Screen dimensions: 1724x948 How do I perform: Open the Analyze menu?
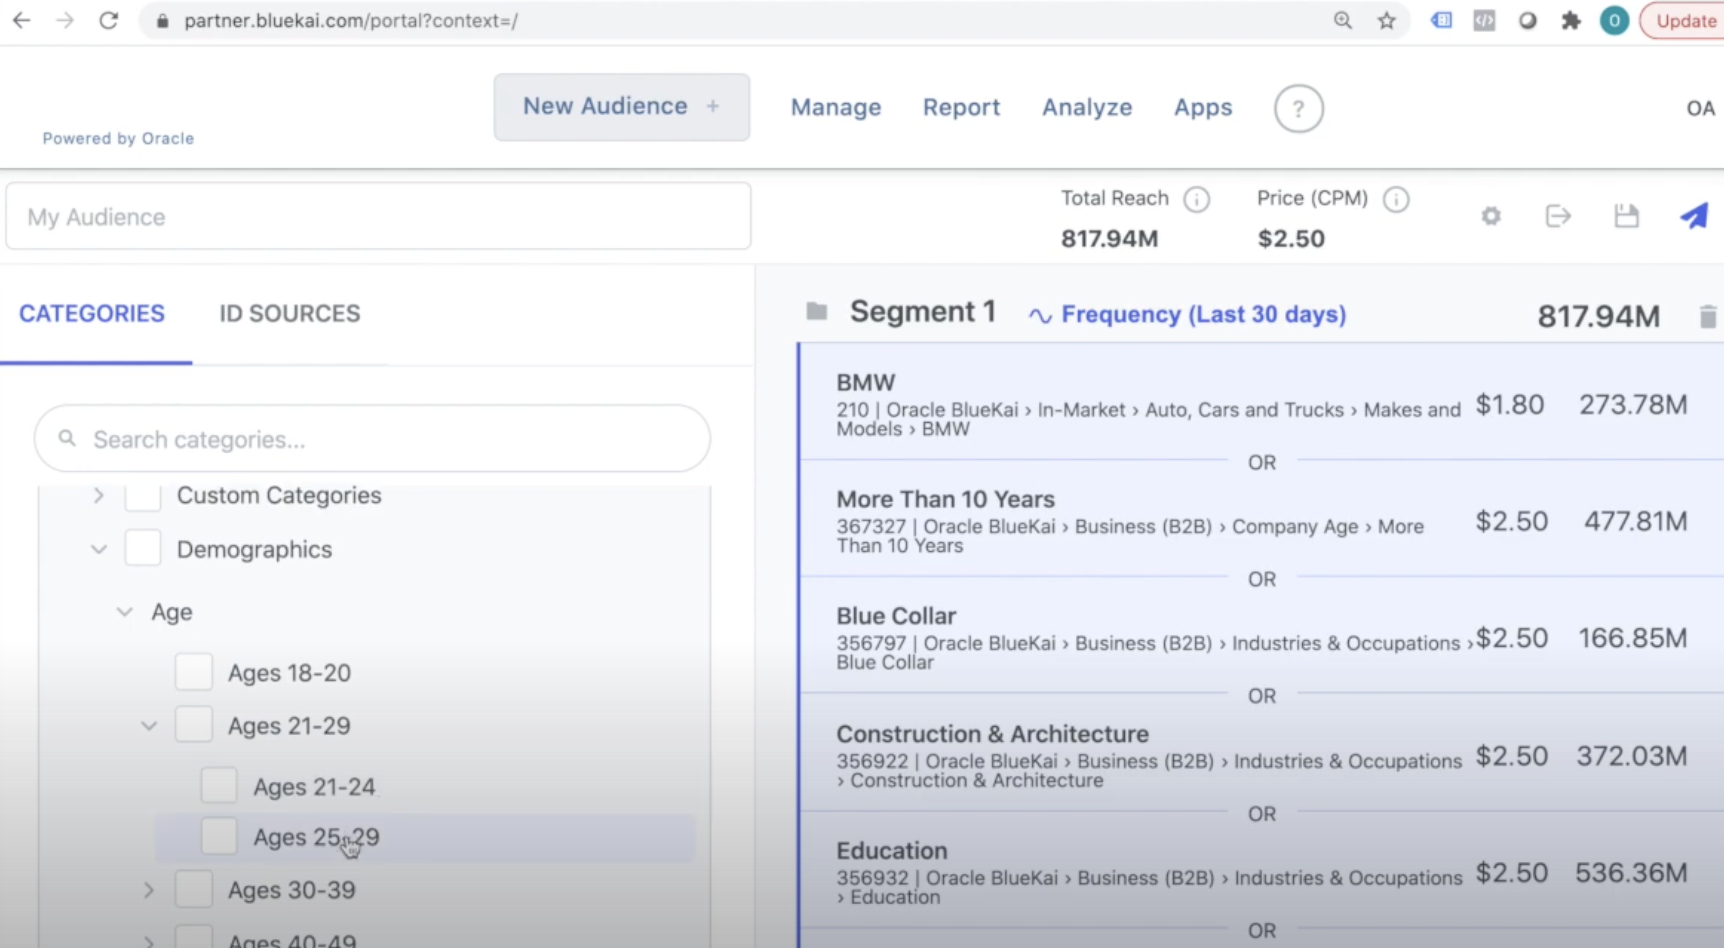(x=1087, y=107)
